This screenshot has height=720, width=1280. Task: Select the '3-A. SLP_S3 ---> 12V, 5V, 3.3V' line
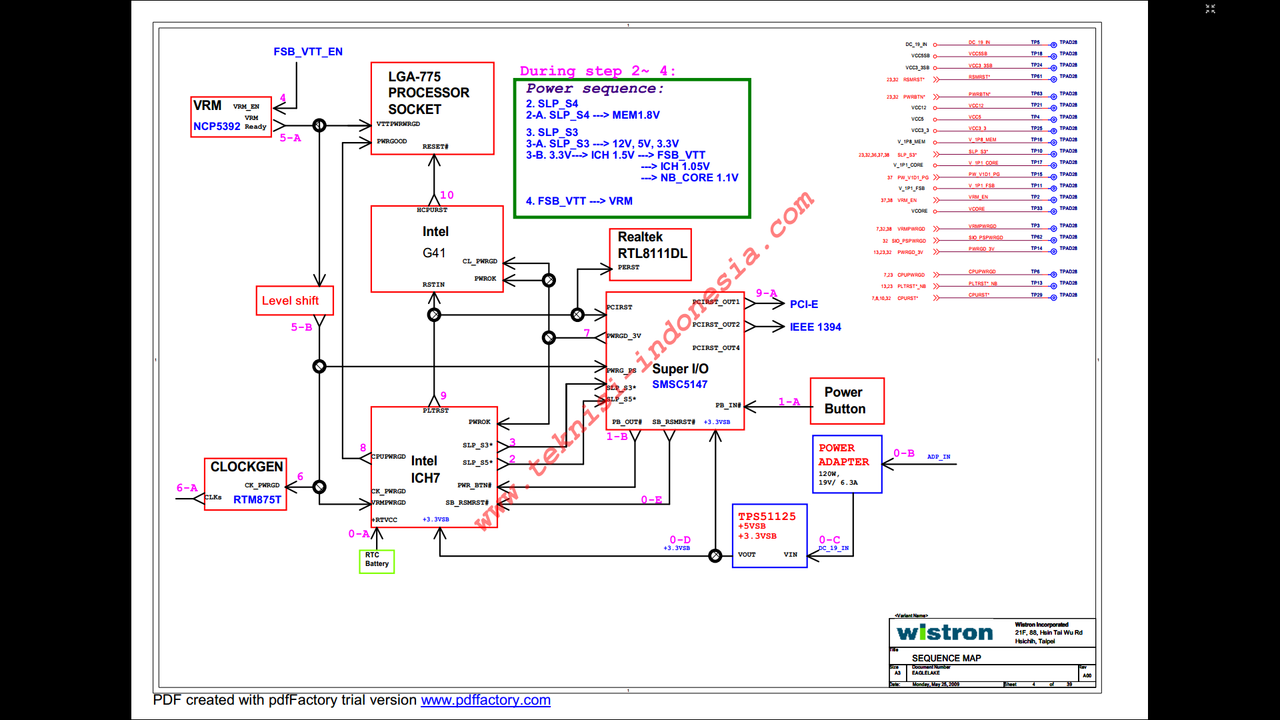click(602, 144)
